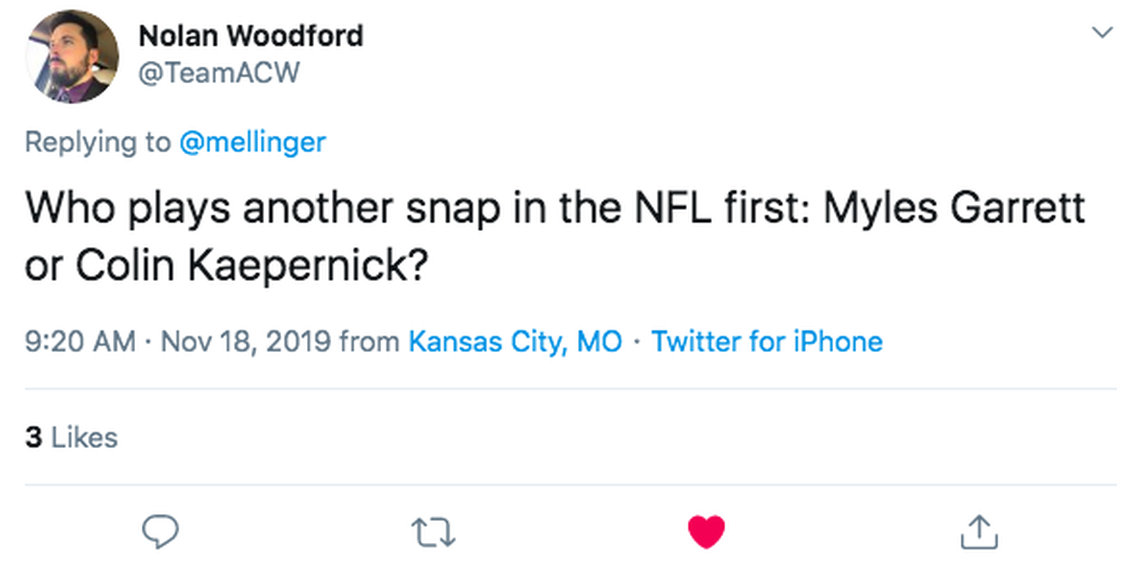1140x578 pixels.
Task: Open the share tweet options icon
Action: coord(978,532)
